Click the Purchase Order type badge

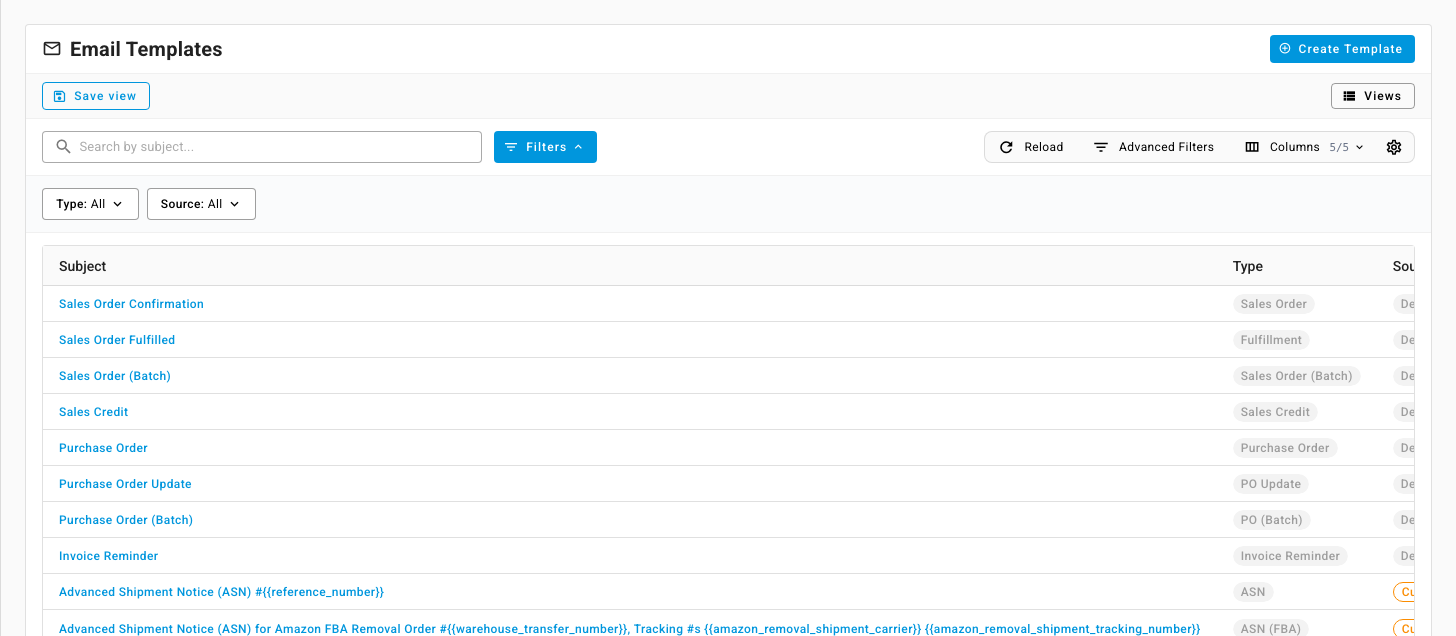pos(1285,448)
